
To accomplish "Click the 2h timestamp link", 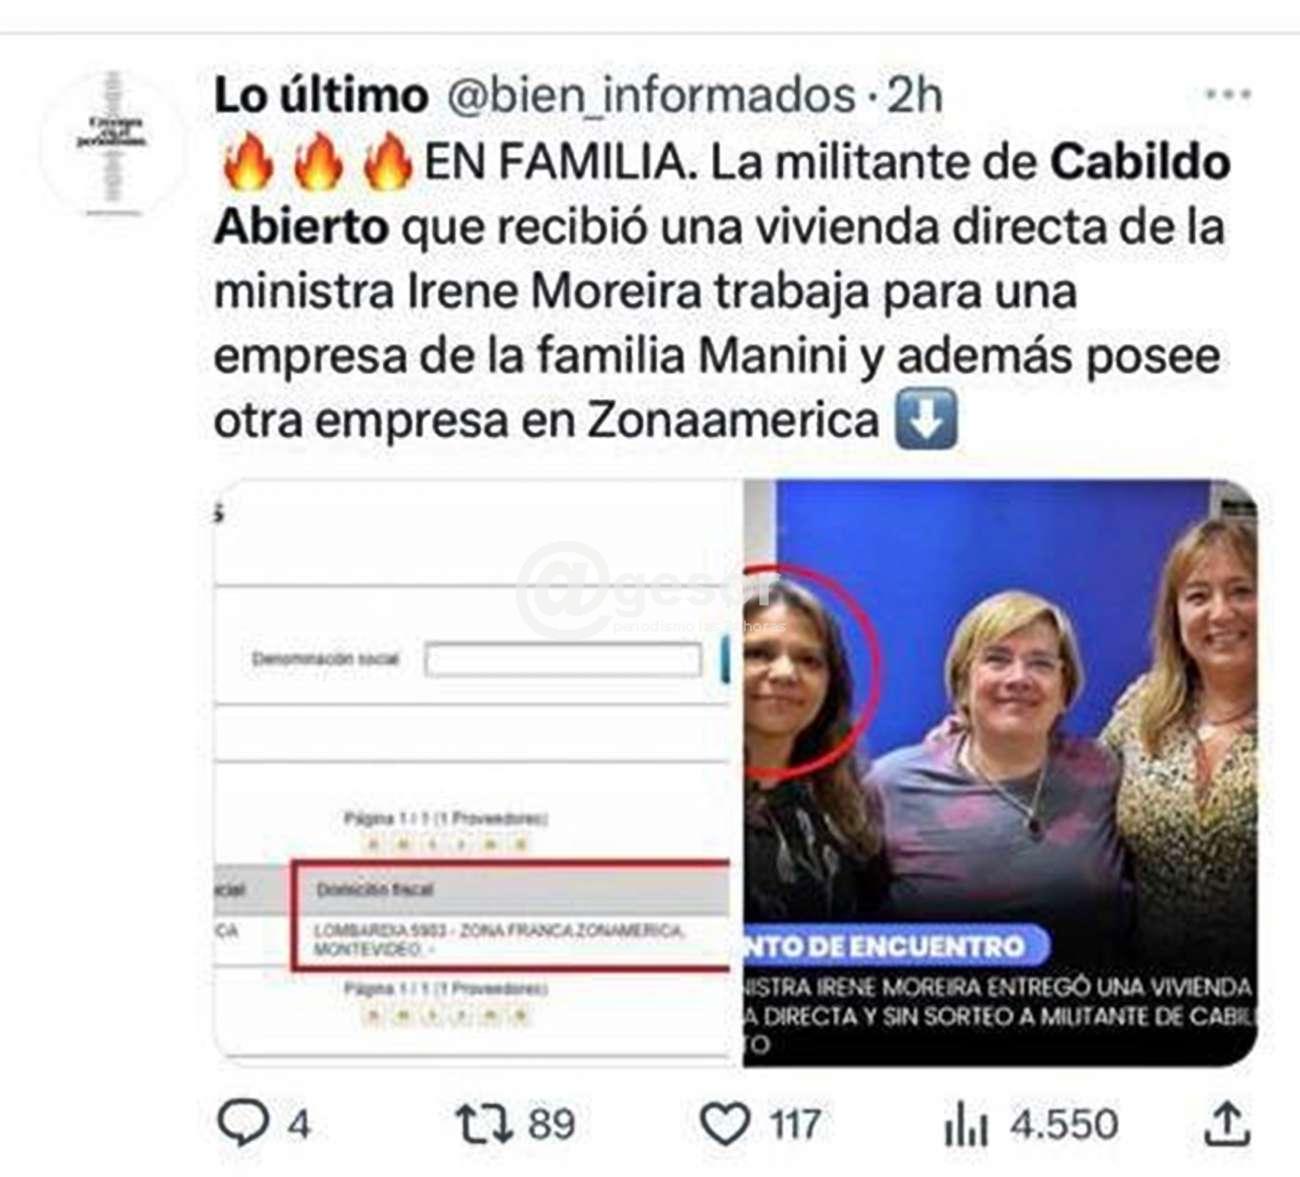I will point(915,96).
